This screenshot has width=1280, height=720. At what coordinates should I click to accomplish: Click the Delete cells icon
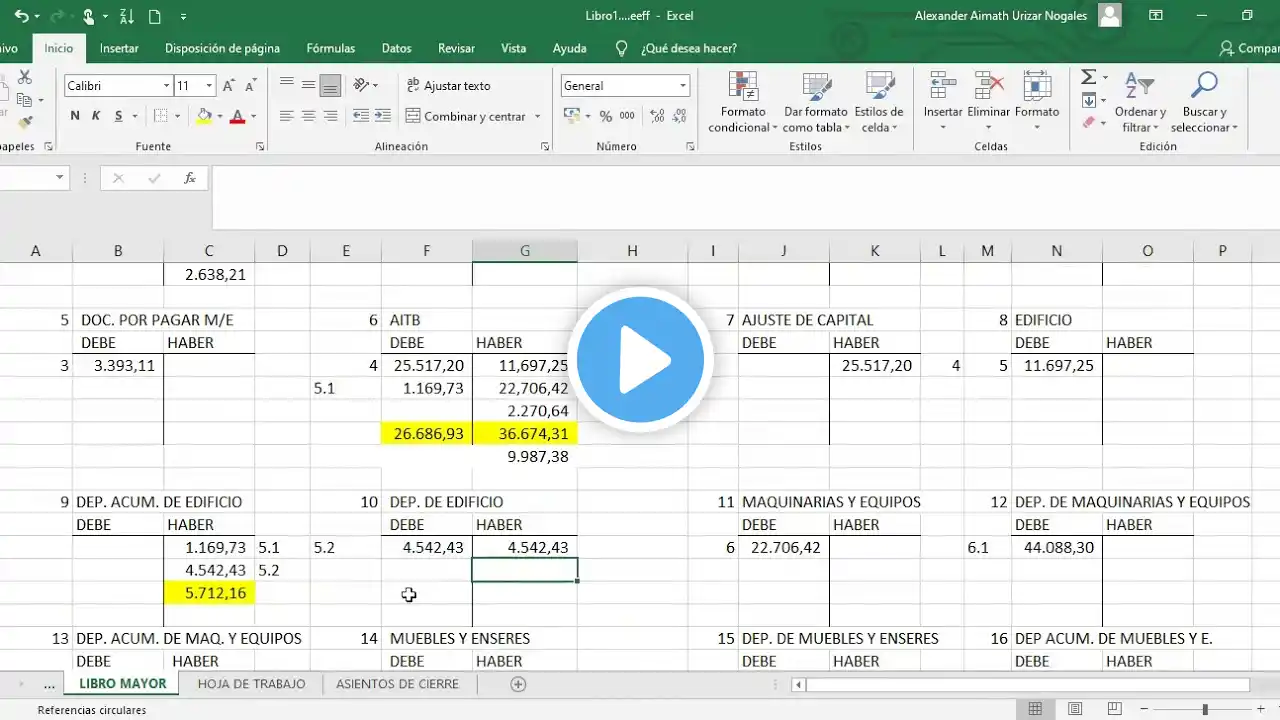988,88
